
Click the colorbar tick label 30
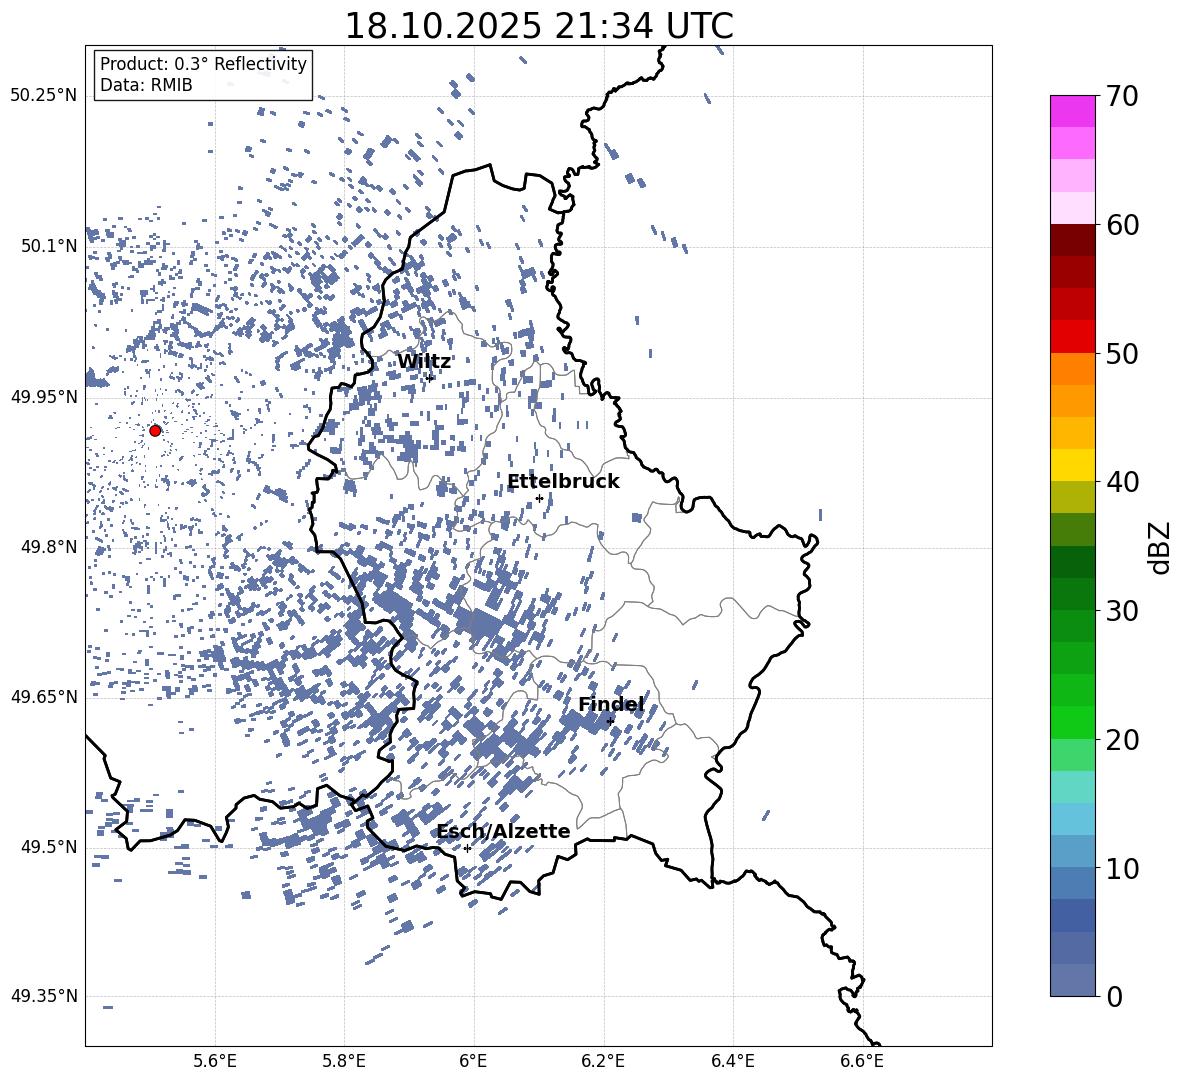[1122, 611]
